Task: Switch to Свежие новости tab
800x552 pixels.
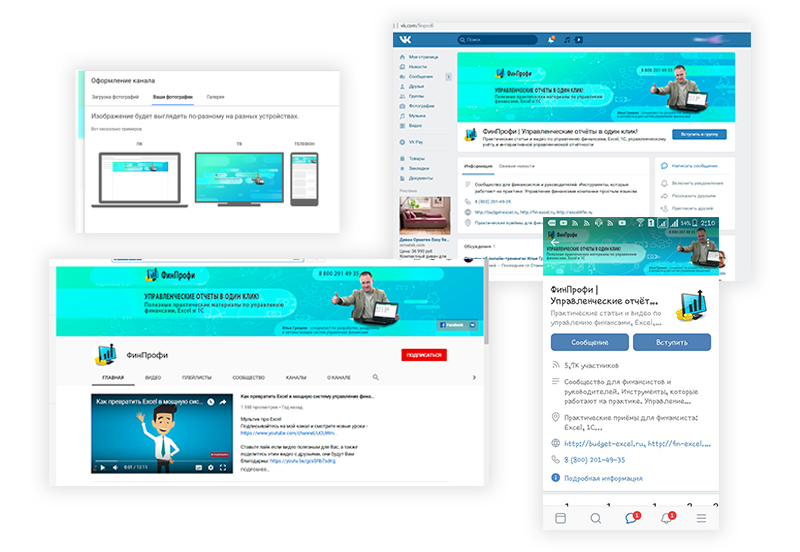Action: point(516,166)
